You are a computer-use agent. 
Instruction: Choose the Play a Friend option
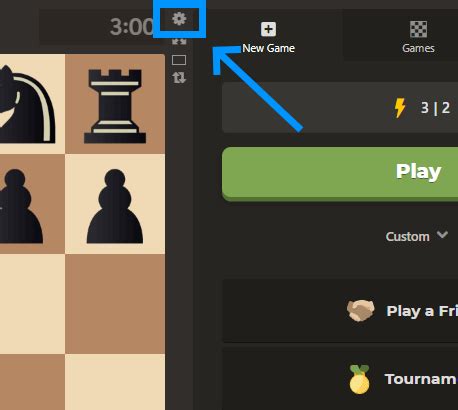(x=340, y=311)
